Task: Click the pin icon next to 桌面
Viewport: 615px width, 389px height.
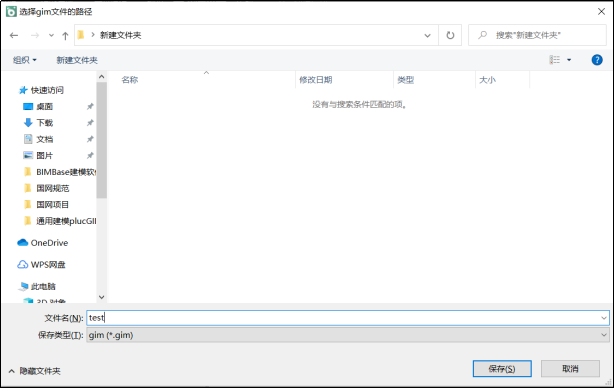Action: tap(90, 106)
